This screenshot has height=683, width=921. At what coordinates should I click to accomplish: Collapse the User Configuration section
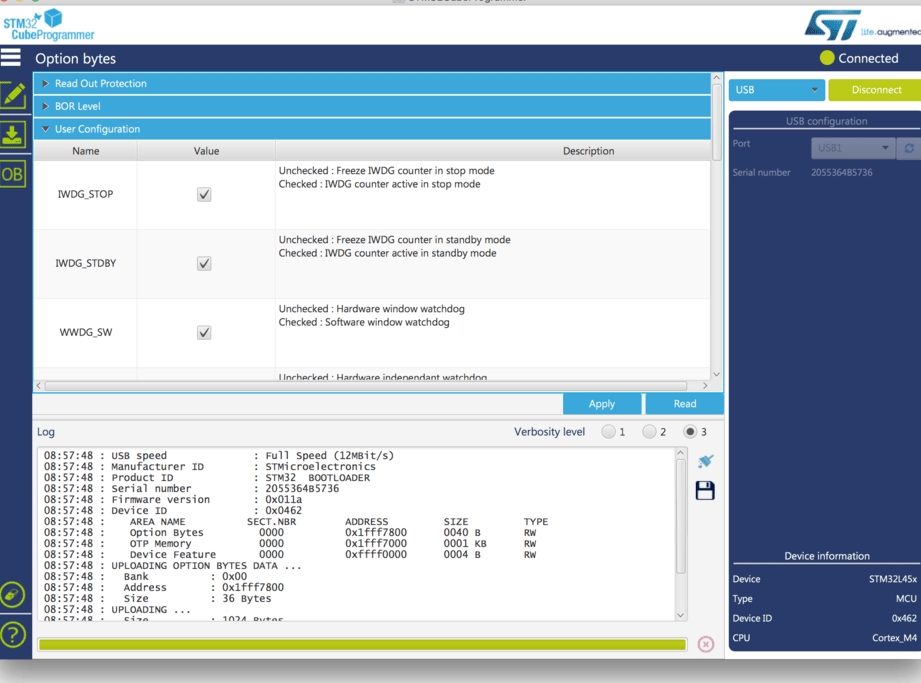pos(372,129)
